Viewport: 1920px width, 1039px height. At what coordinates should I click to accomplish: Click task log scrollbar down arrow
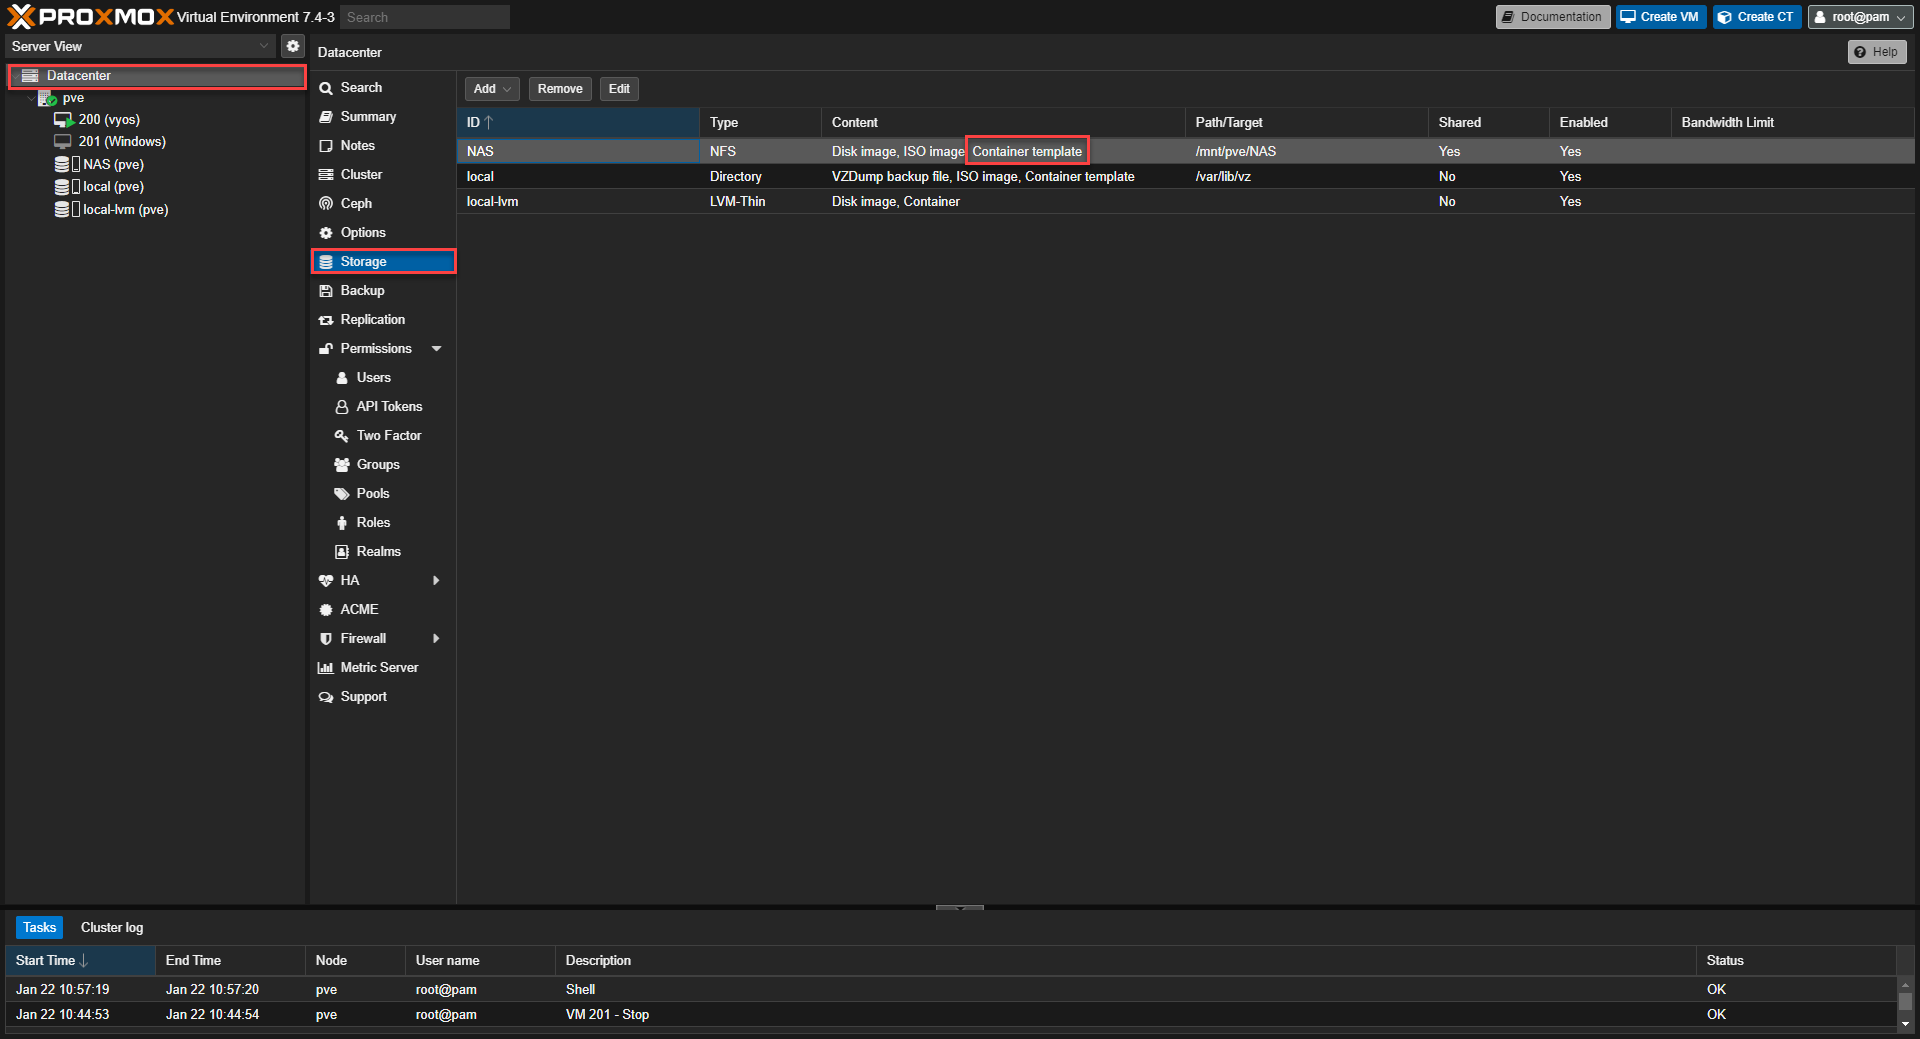point(1905,1023)
